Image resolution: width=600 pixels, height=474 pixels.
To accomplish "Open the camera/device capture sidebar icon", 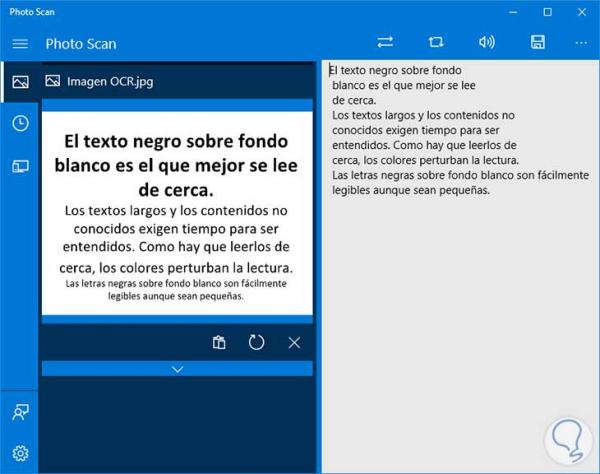I will click(20, 166).
